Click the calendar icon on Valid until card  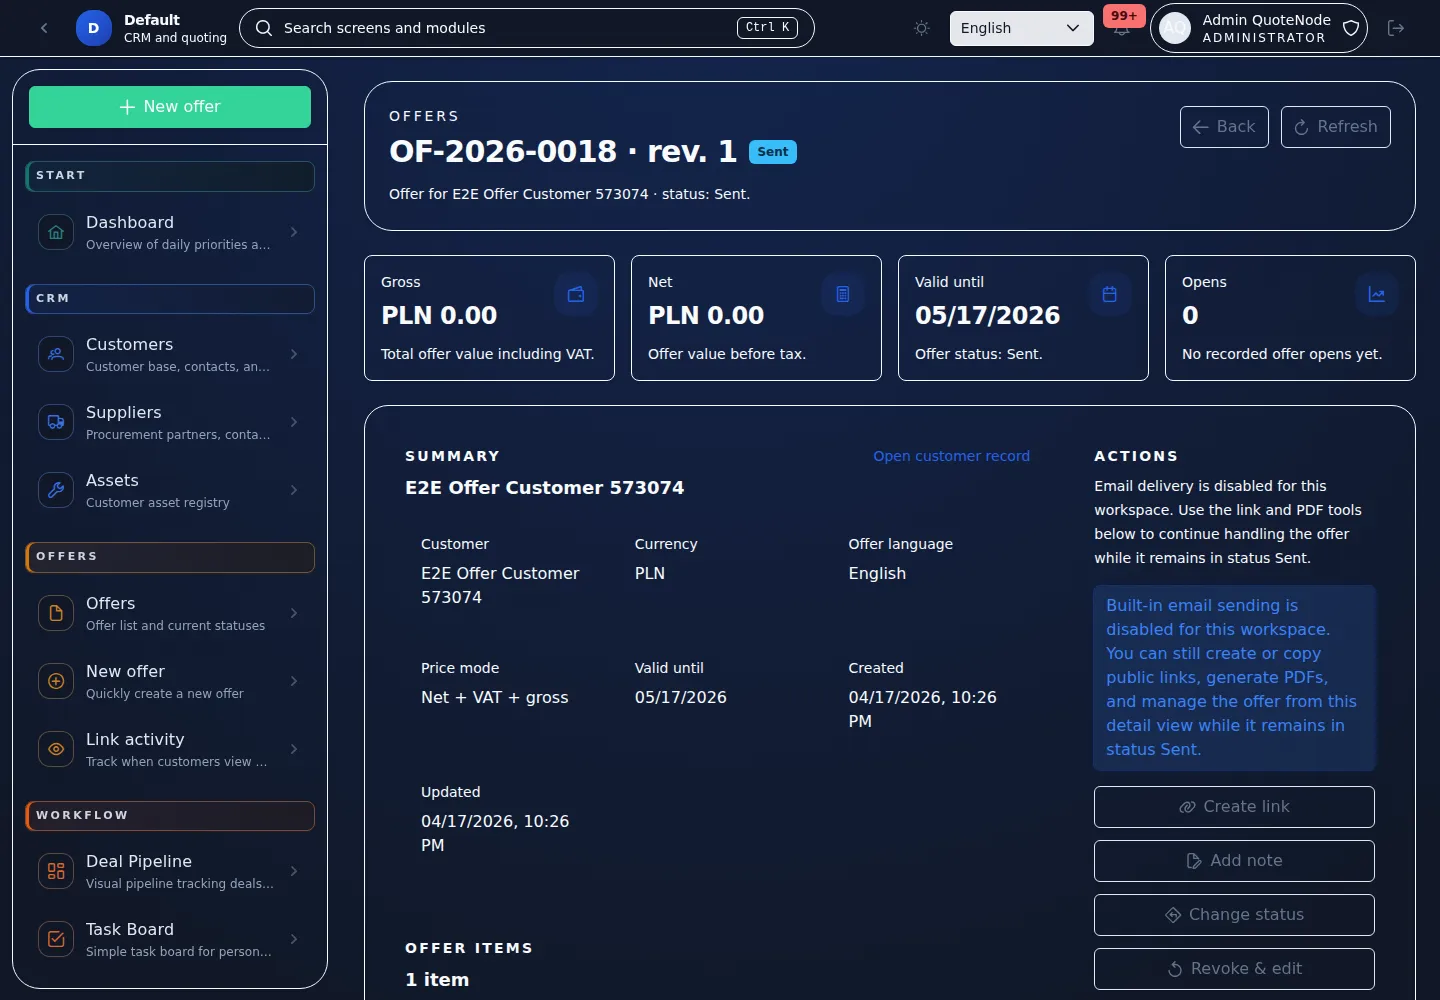point(1110,294)
